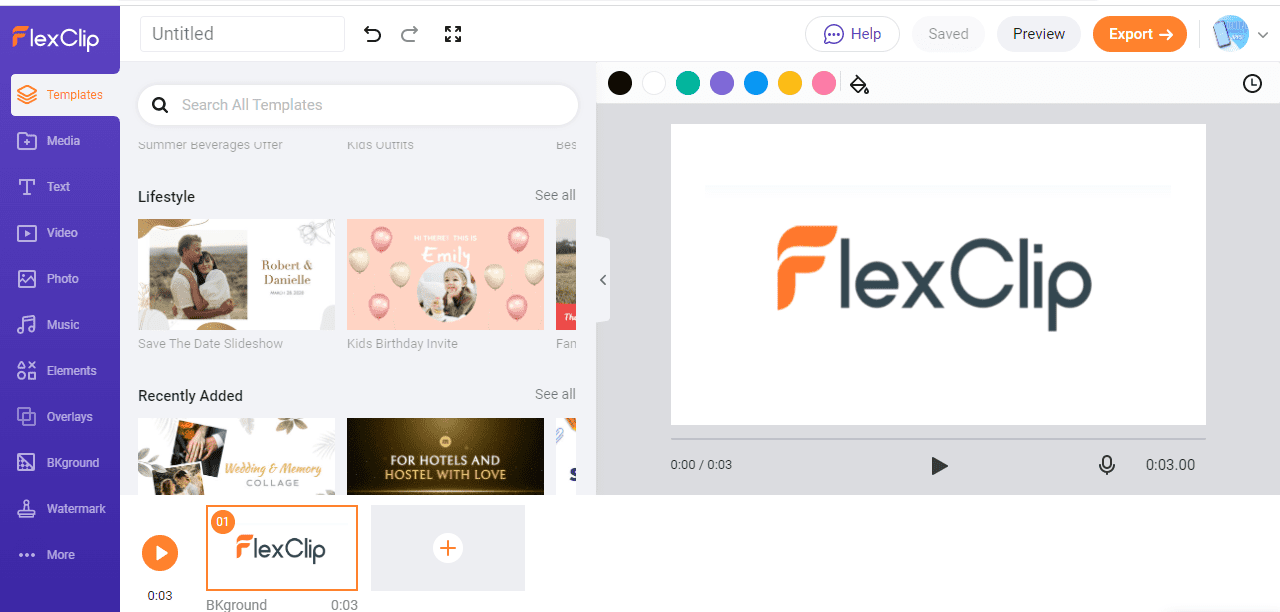Select the yellow color swatch
1280x612 pixels.
pos(790,83)
